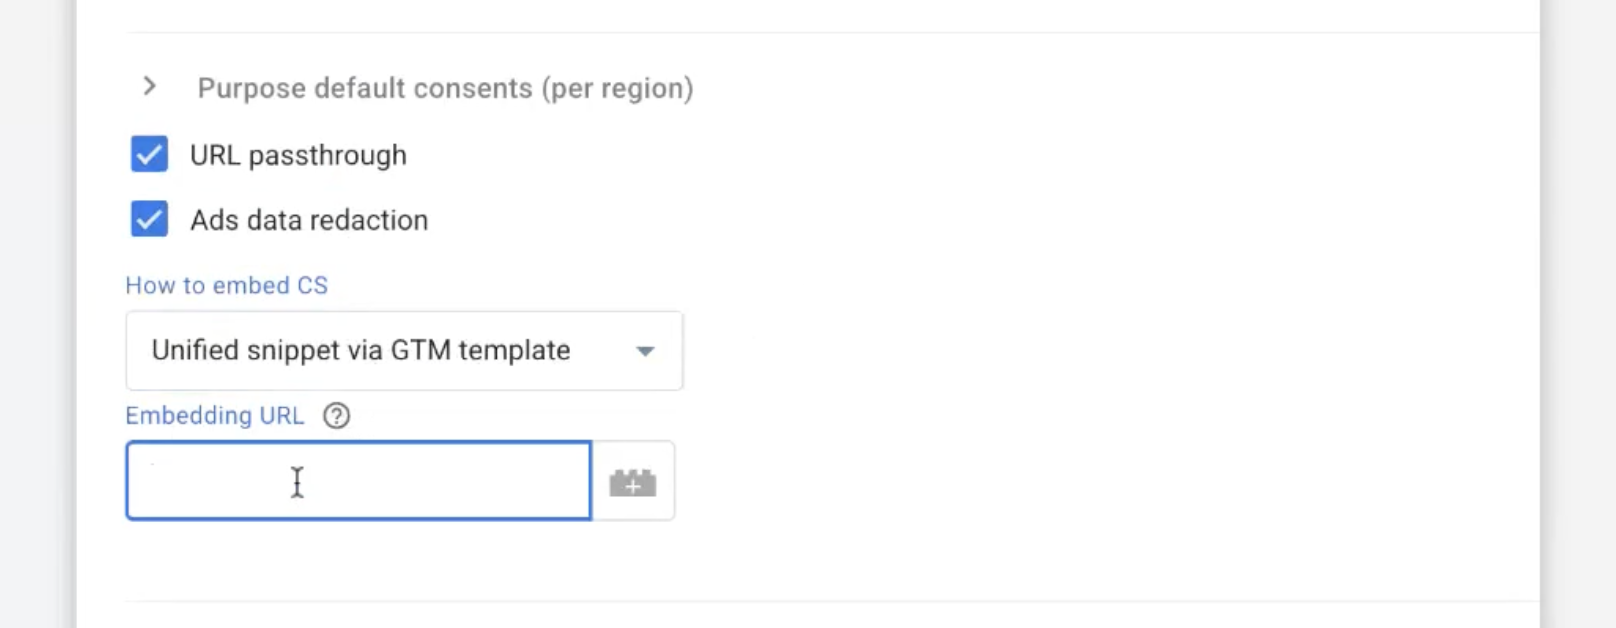
Task: Click the "URL passthrough" label text
Action: [x=298, y=156]
